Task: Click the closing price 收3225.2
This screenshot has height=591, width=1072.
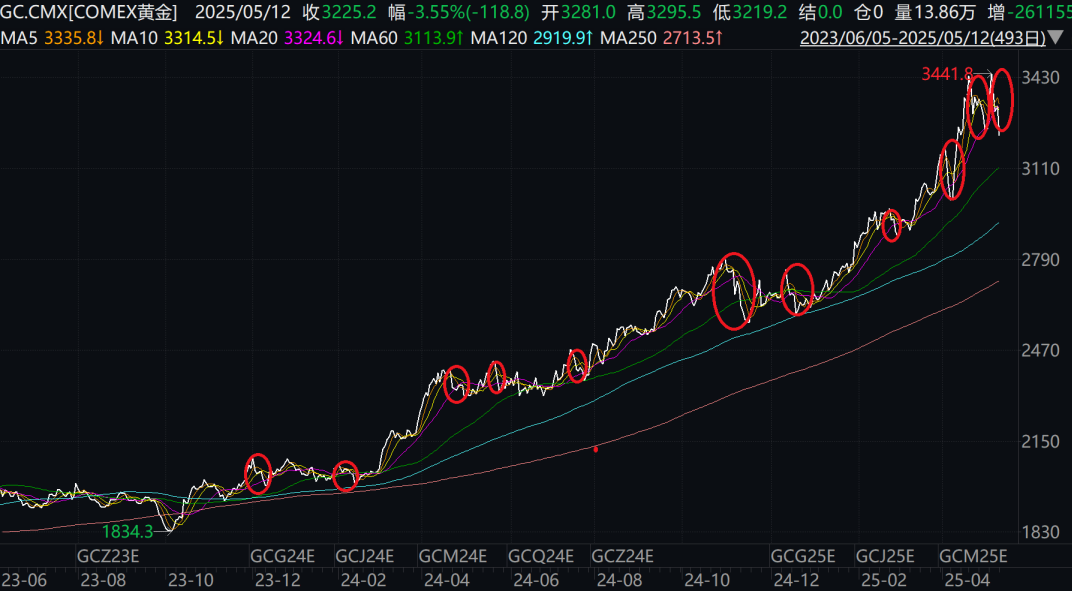Action: (339, 12)
